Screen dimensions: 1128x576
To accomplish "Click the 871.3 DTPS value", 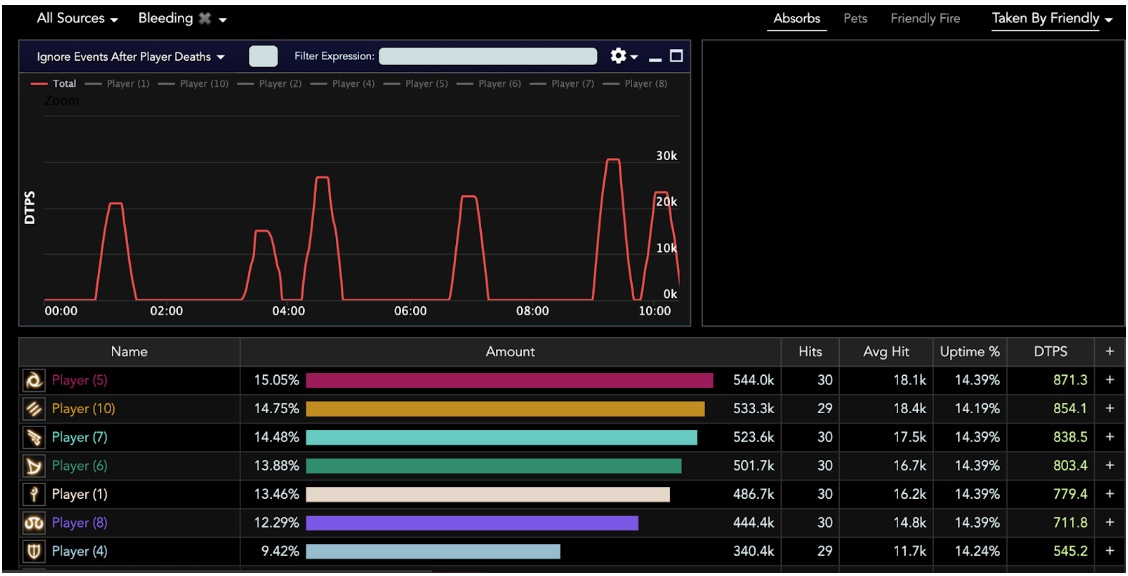I will (1070, 380).
